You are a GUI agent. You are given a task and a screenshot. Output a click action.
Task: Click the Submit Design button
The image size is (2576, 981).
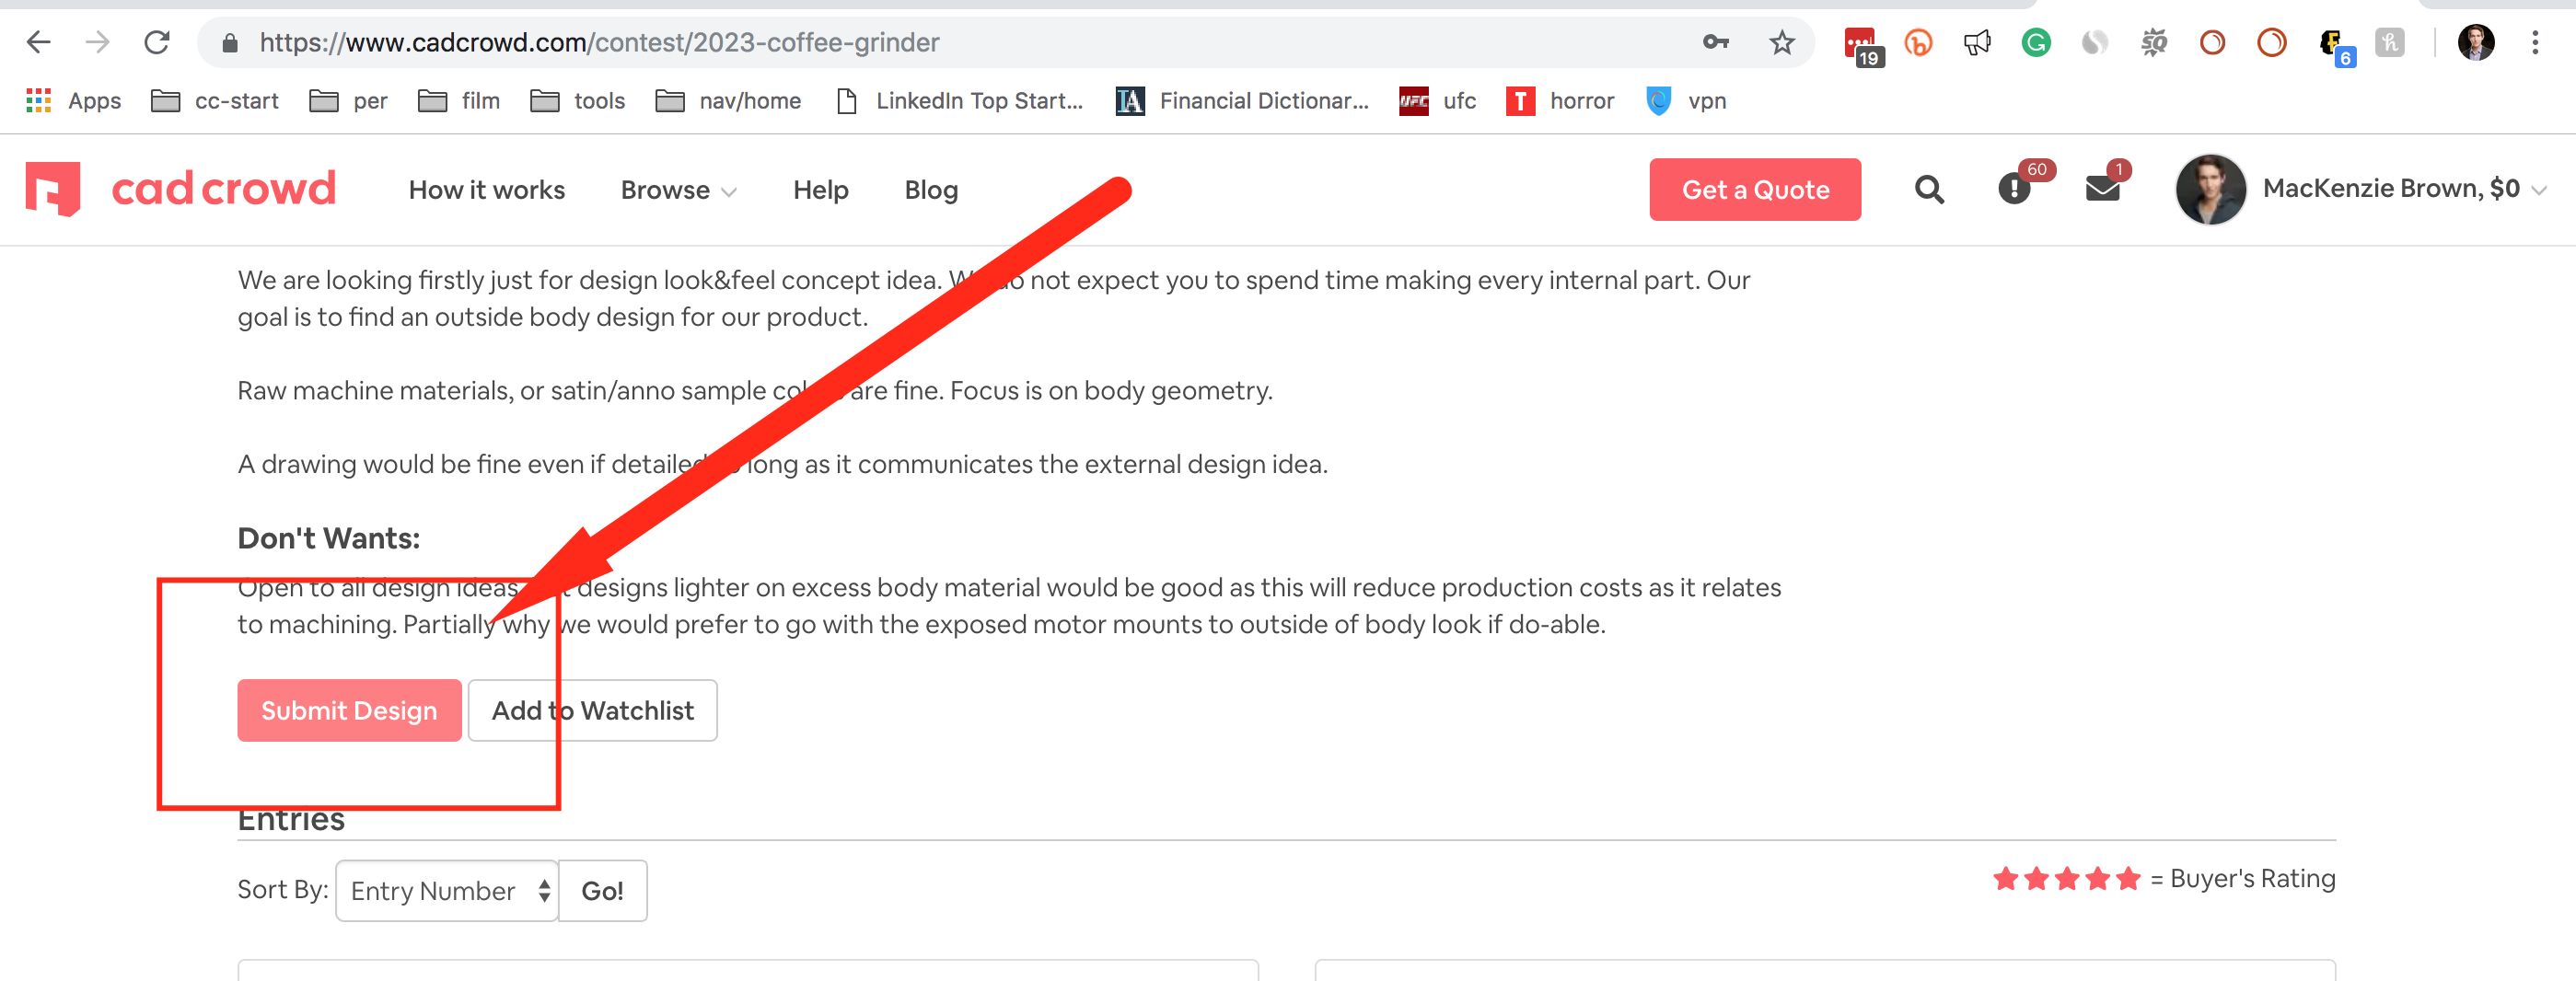[x=349, y=710]
